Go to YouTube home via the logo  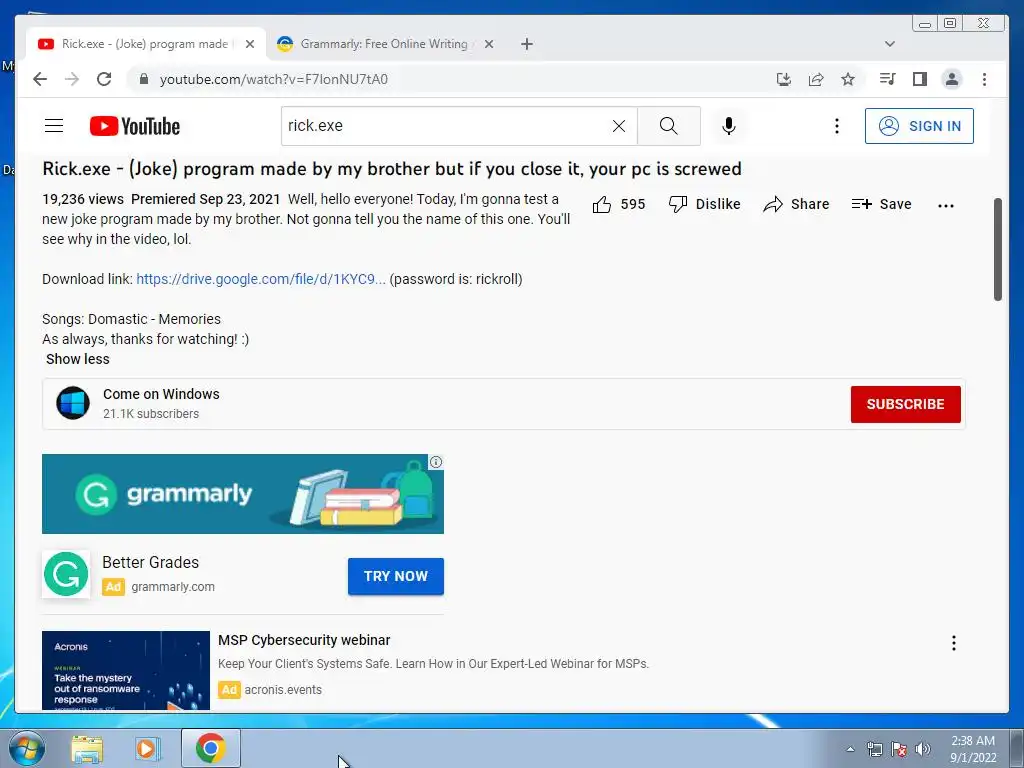[135, 126]
